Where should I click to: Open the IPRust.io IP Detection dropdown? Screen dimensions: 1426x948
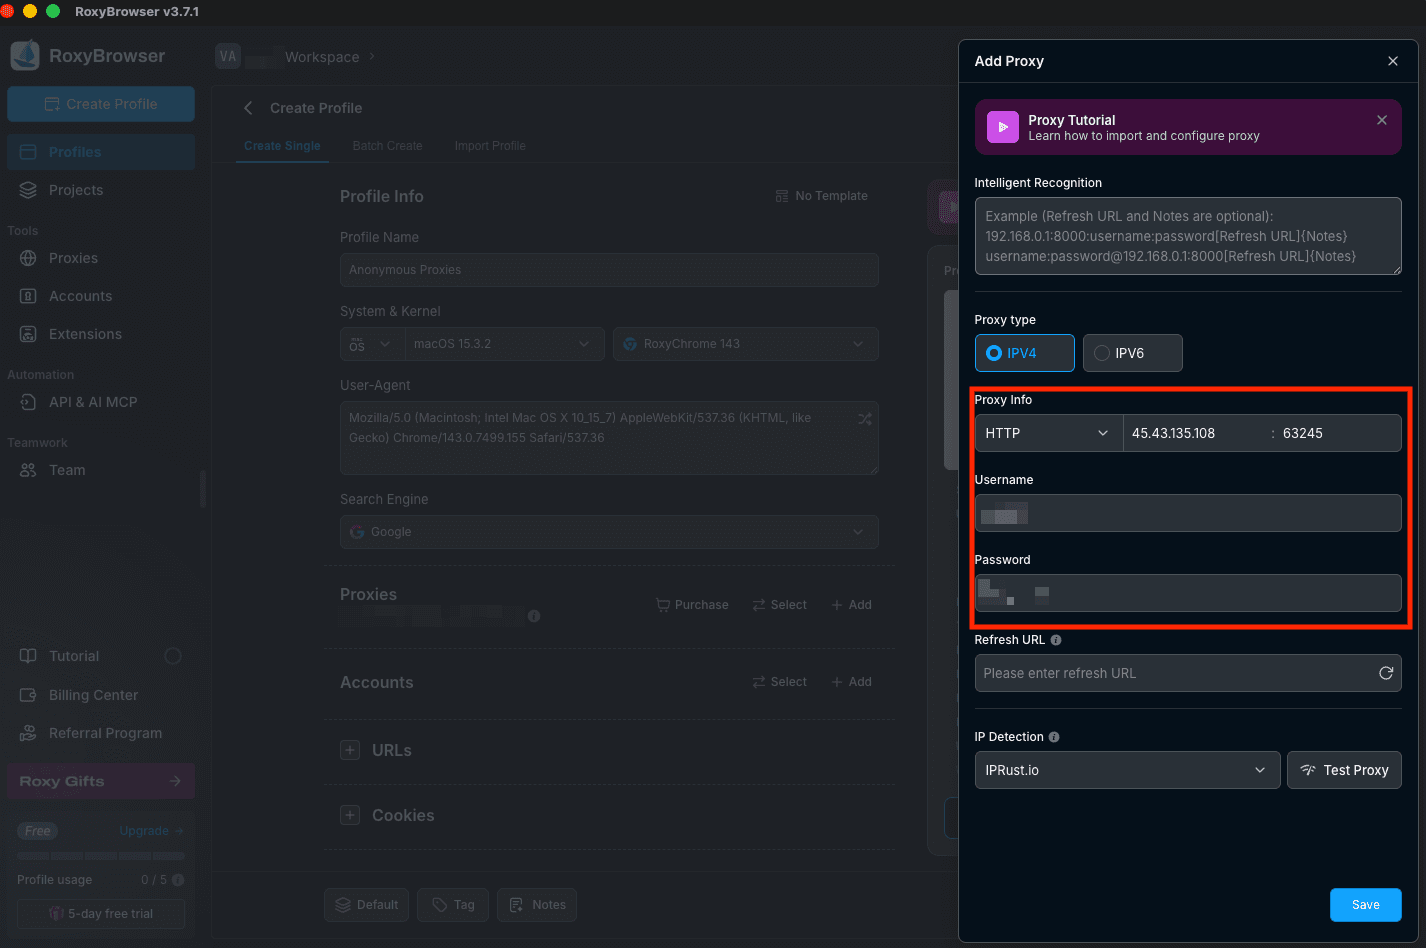point(1127,770)
